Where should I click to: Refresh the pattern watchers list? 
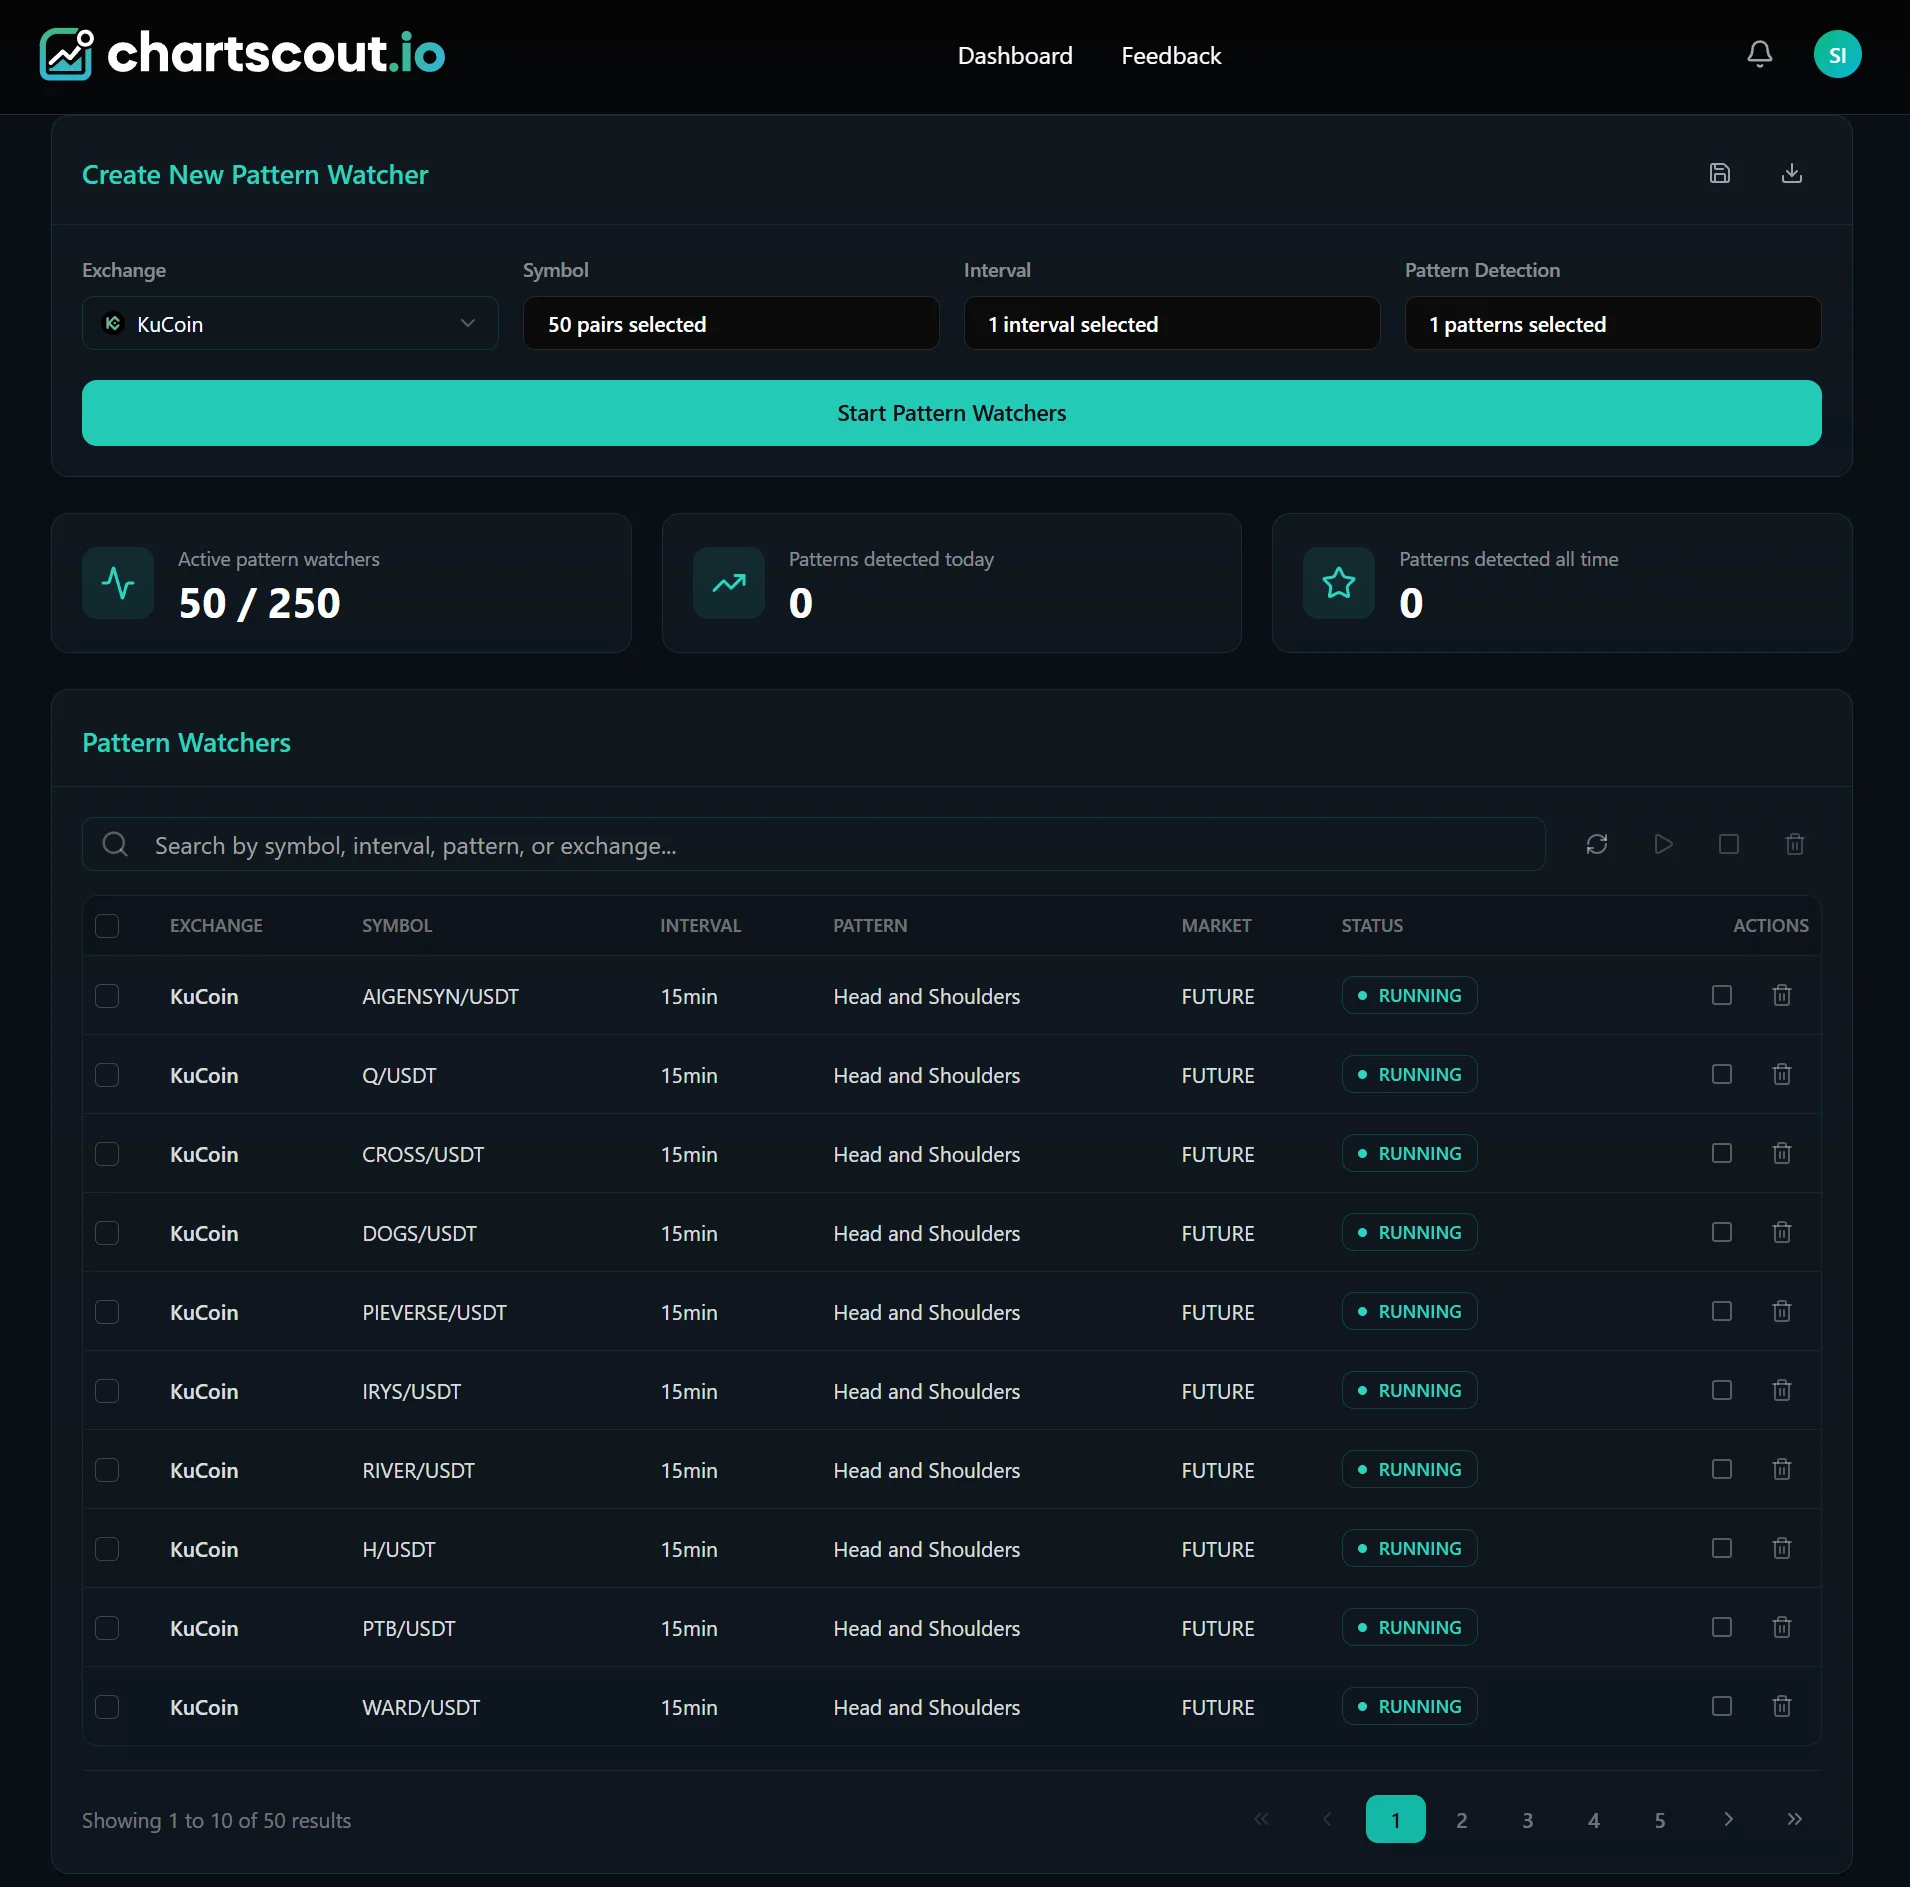pos(1596,844)
